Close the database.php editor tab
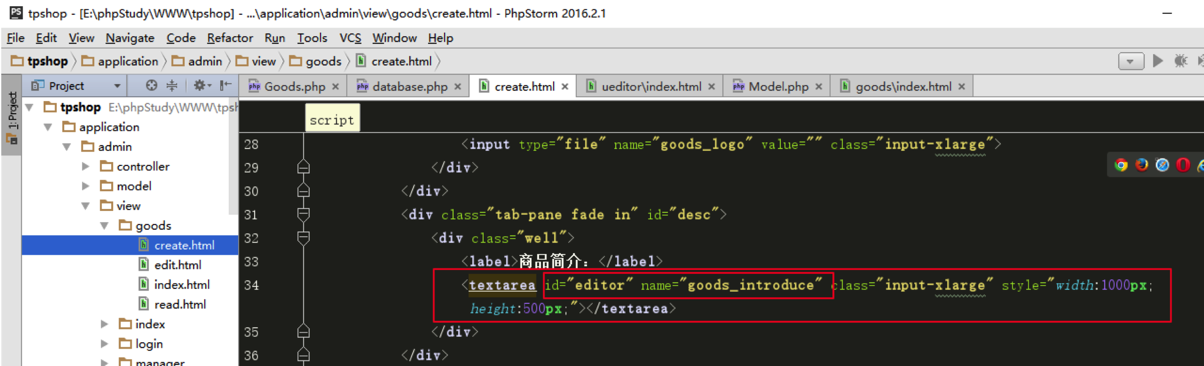Viewport: 1204px width, 366px height. click(x=458, y=87)
